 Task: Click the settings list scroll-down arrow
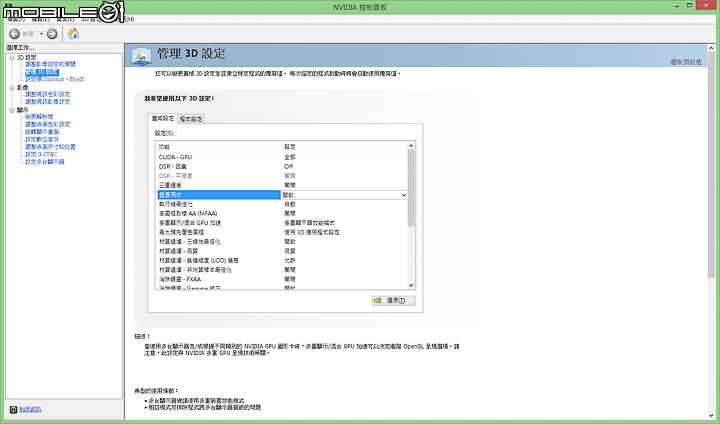tap(411, 285)
